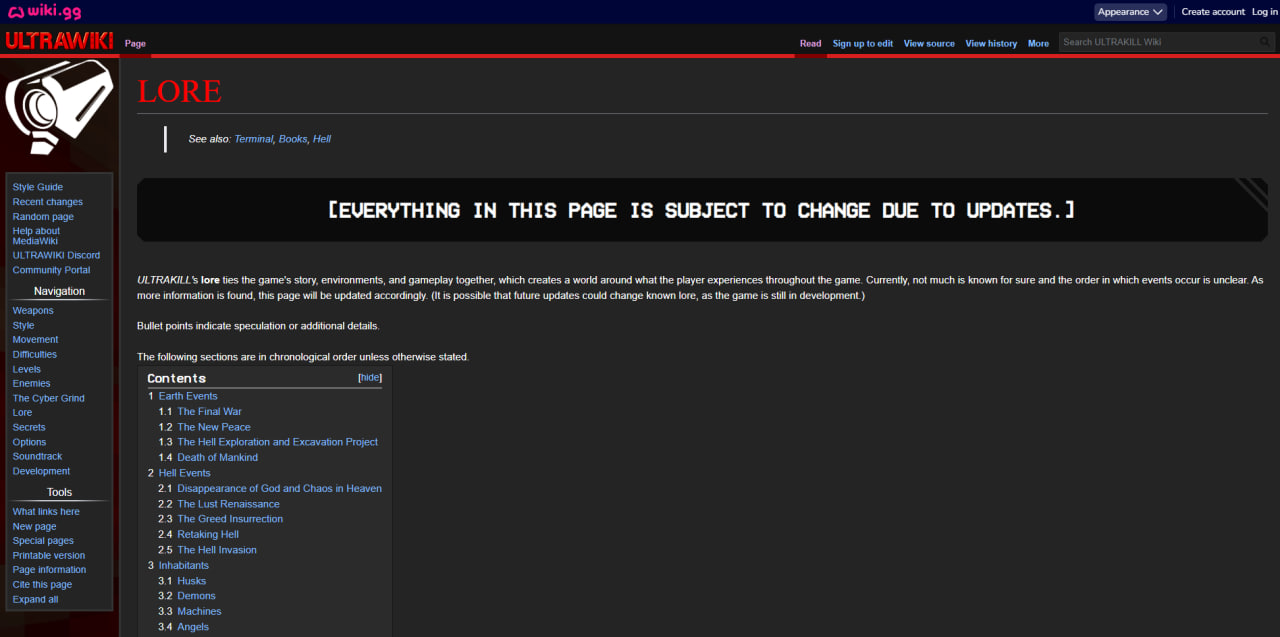Click the camera robot wiki image

click(59, 108)
